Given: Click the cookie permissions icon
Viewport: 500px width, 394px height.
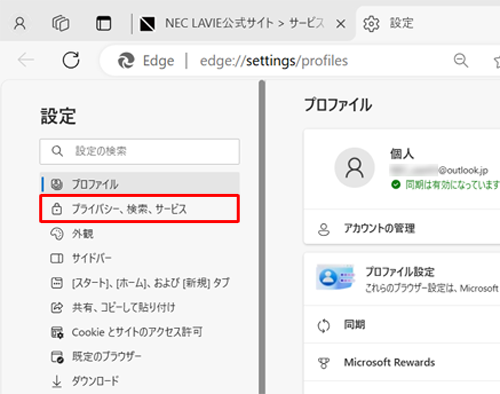Looking at the screenshot, I should click(57, 332).
